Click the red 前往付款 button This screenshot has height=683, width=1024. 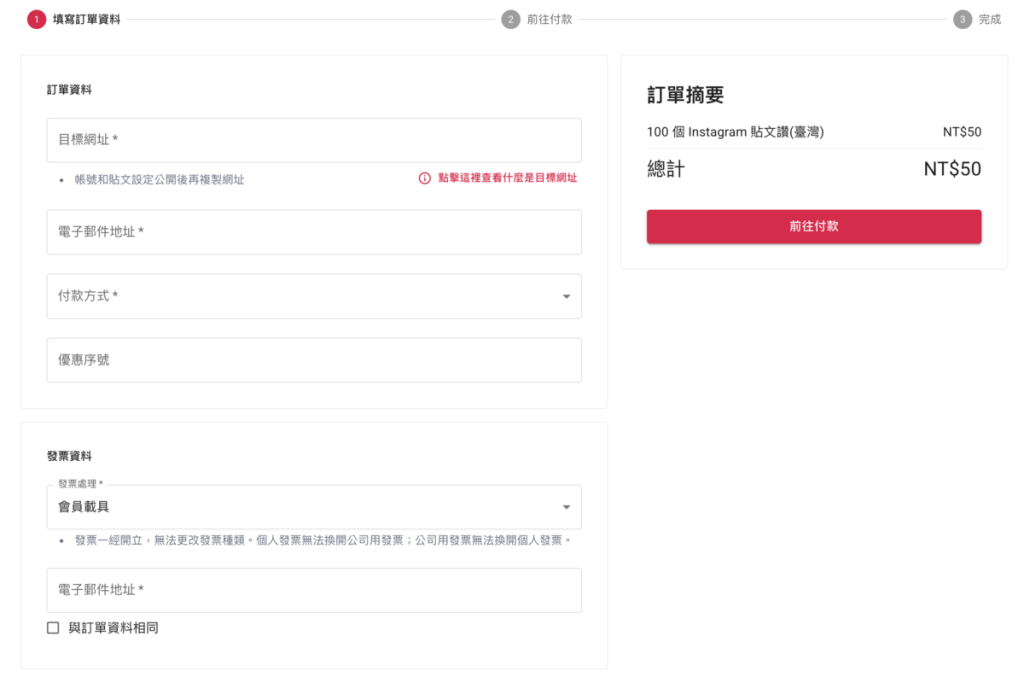click(x=814, y=227)
